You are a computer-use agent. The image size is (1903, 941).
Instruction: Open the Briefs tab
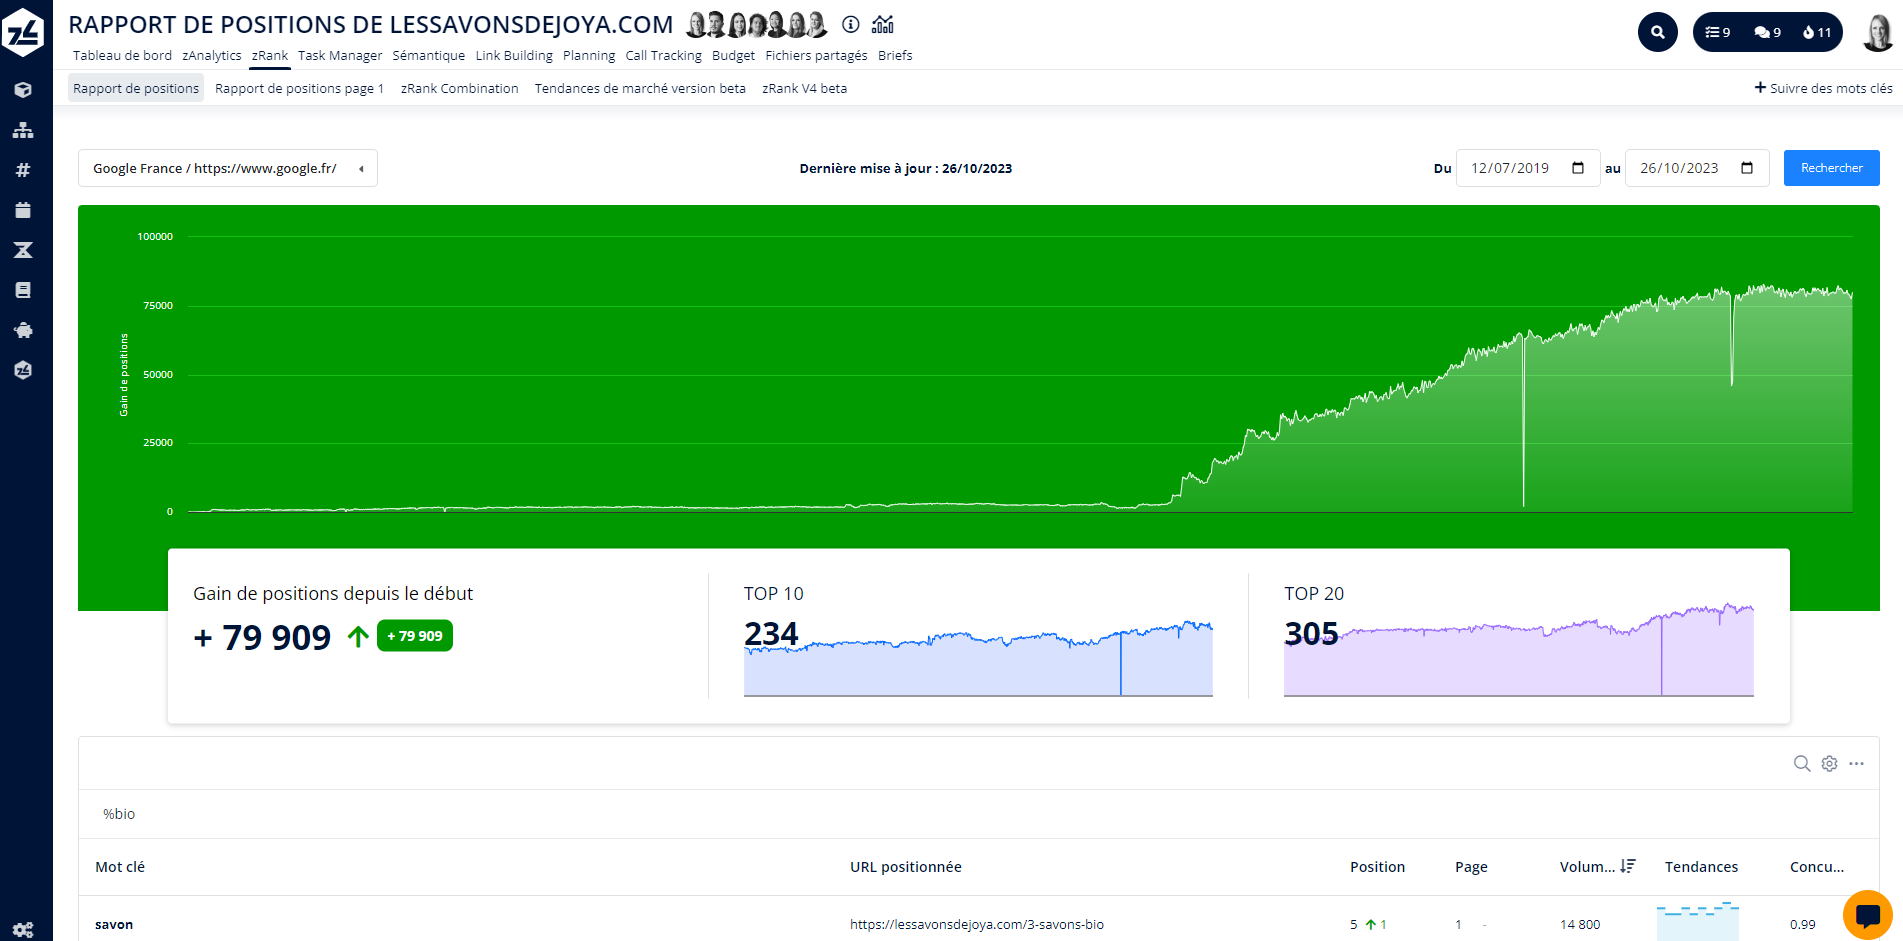[895, 56]
